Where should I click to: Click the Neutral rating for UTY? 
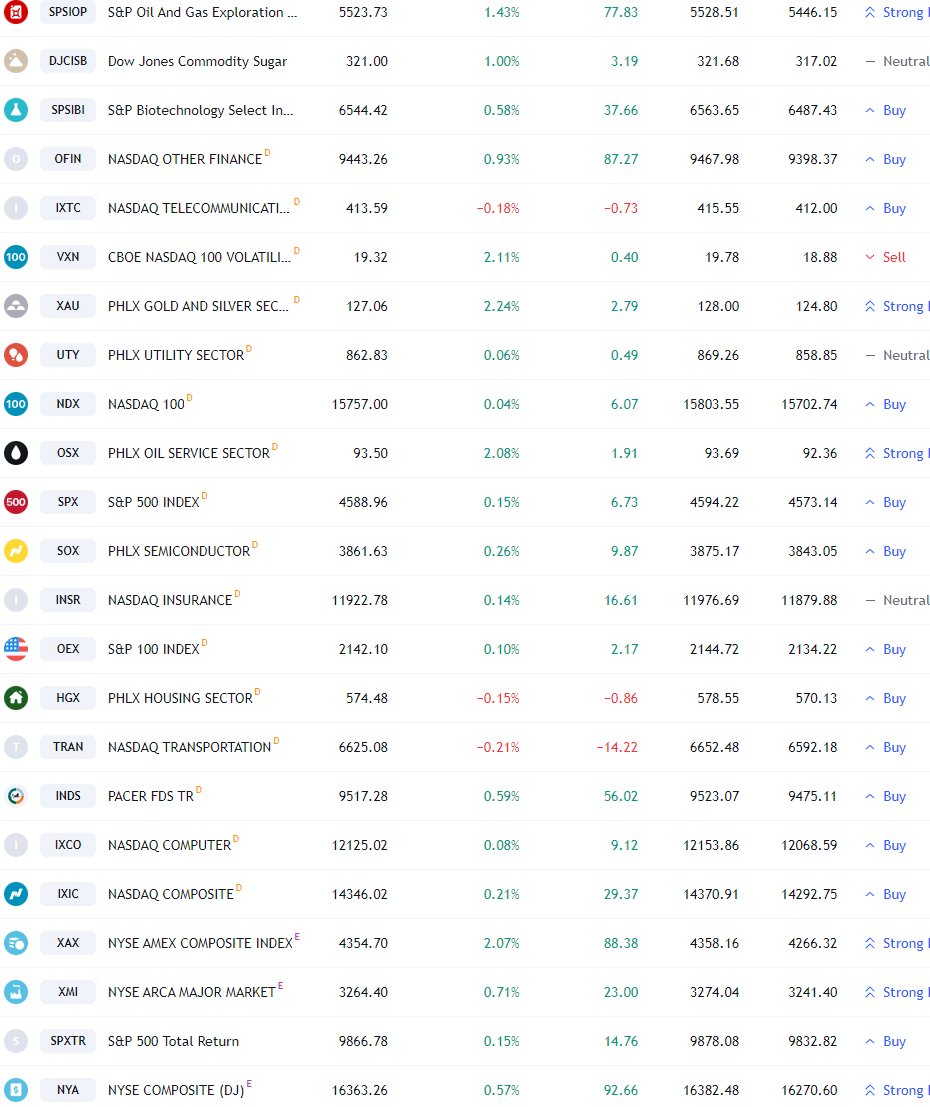point(898,355)
